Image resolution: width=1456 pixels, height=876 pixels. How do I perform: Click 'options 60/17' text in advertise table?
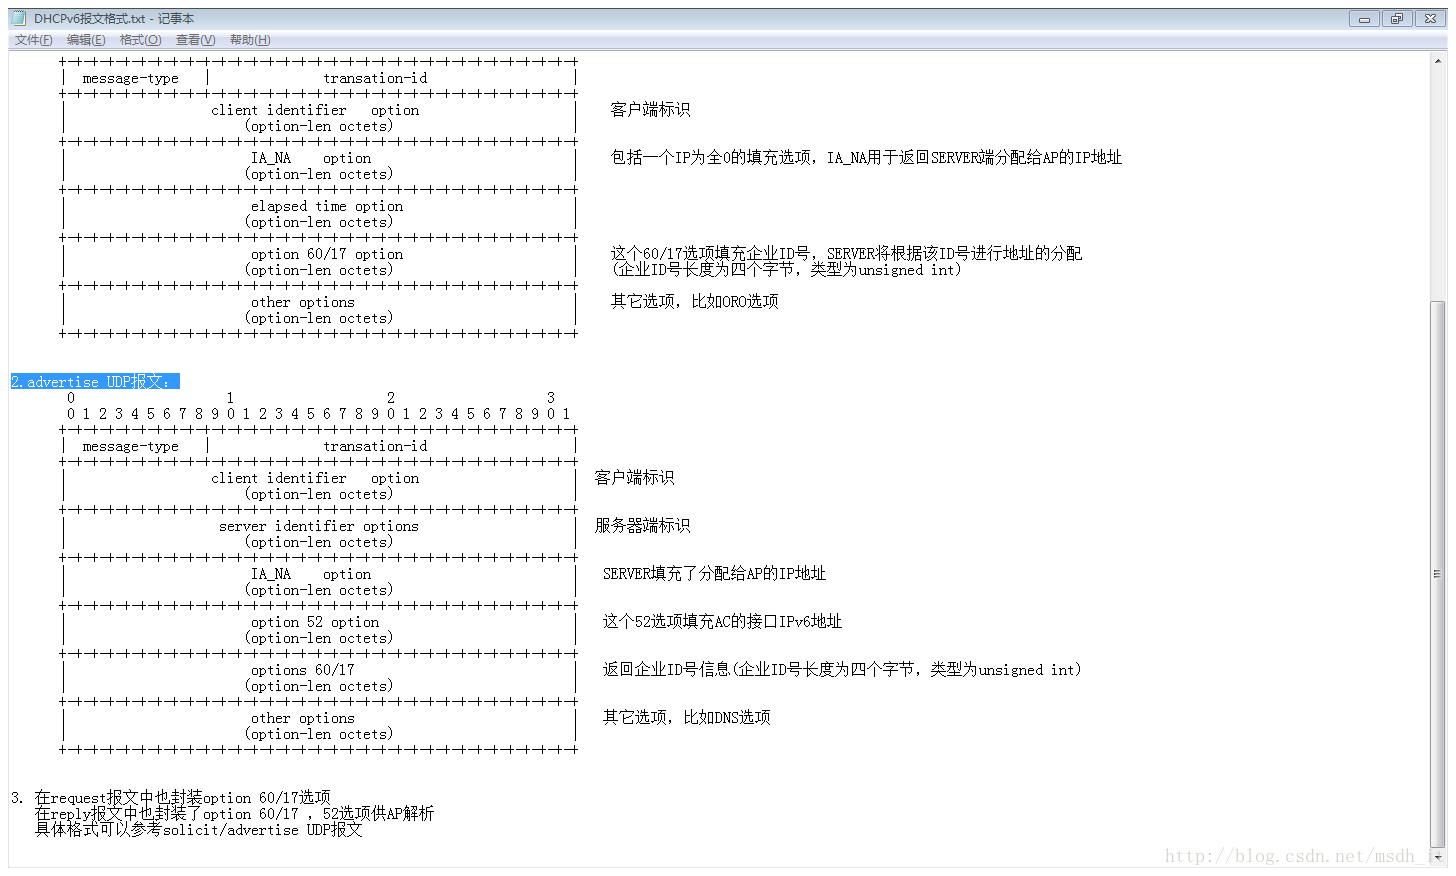tap(303, 670)
